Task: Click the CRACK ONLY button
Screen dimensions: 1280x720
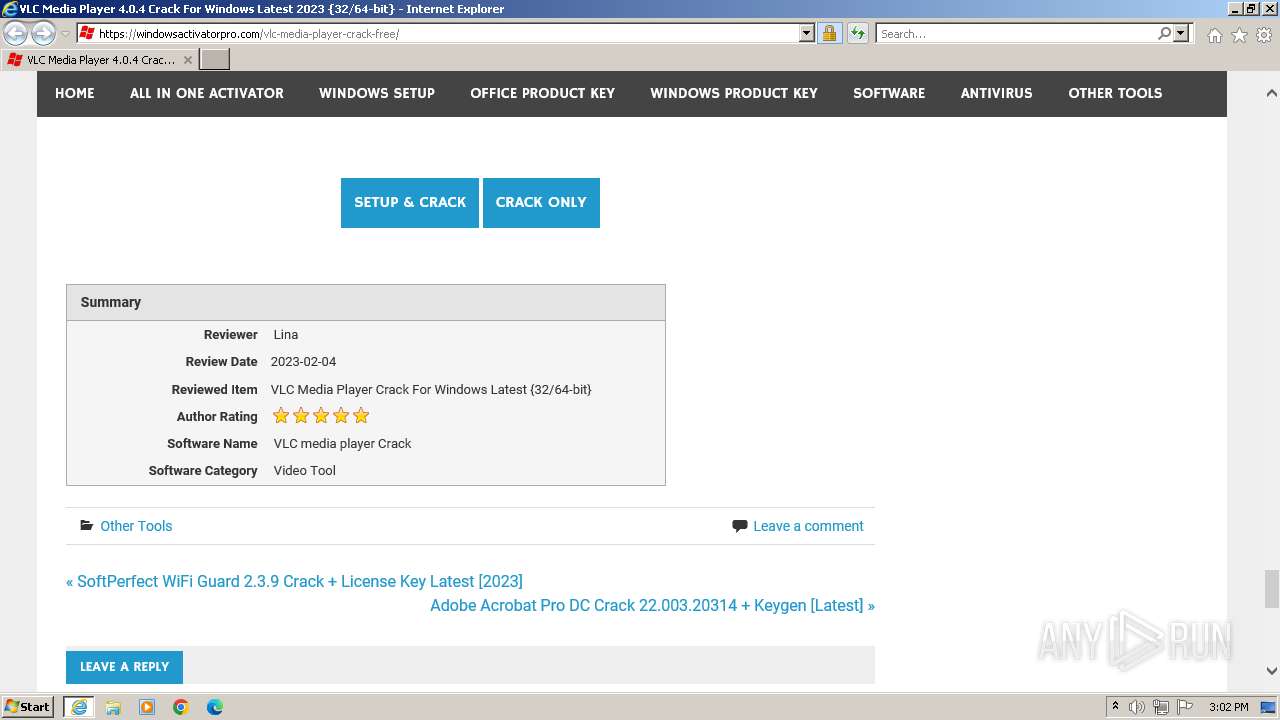Action: click(x=541, y=203)
